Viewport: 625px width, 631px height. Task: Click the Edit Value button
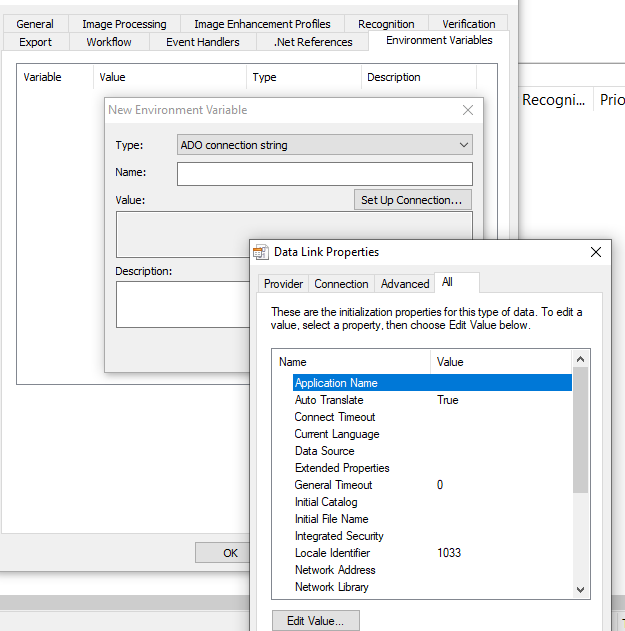[316, 621]
